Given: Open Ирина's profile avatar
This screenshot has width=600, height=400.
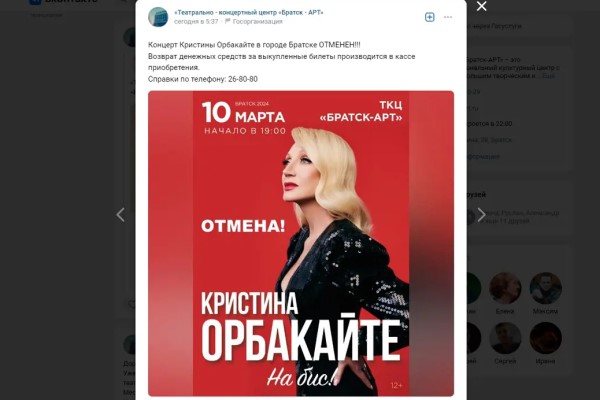Looking at the screenshot, I should [545, 338].
